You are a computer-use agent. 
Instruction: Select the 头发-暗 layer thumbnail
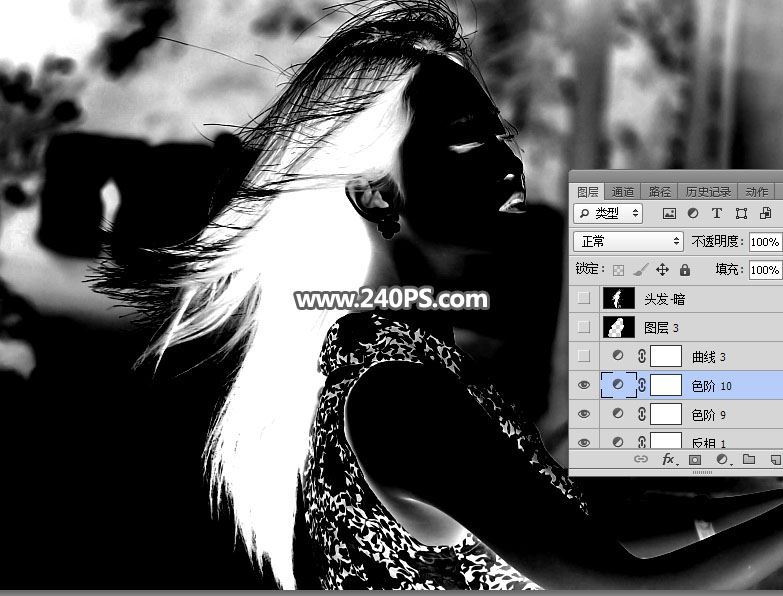pos(619,298)
